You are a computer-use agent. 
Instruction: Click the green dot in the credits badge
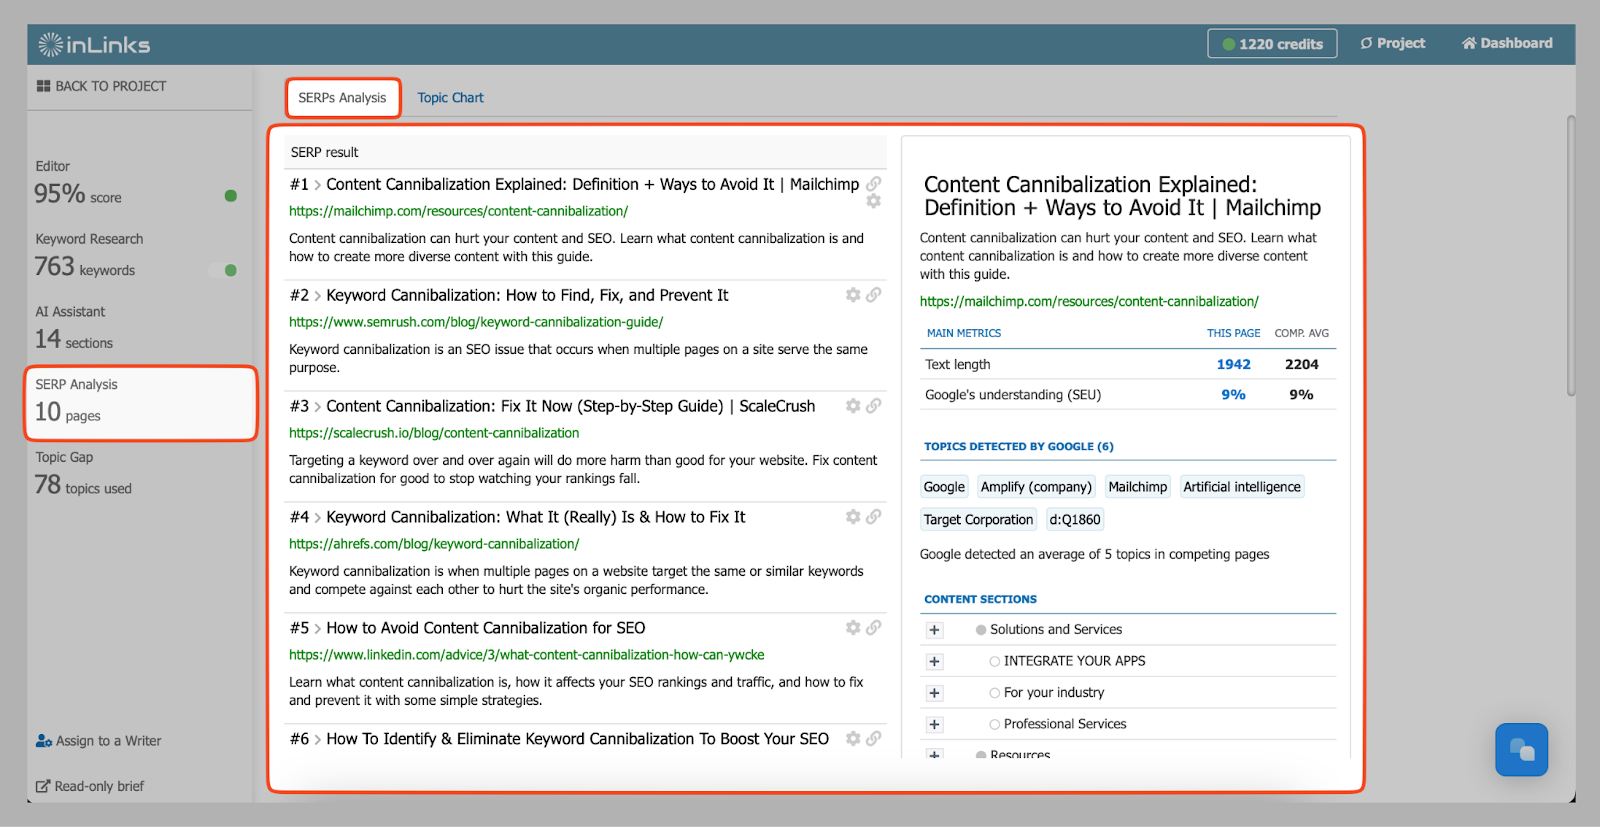(x=1228, y=44)
